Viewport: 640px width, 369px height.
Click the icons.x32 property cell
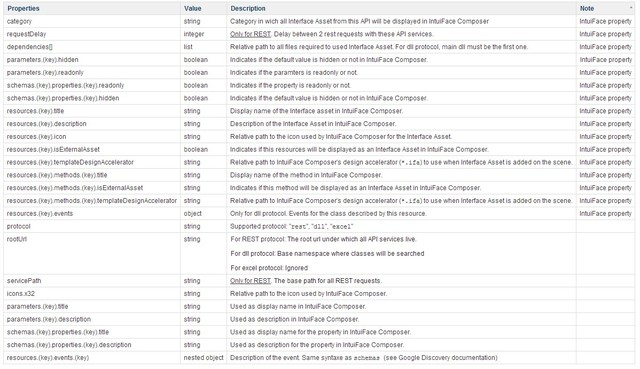pyautogui.click(x=92, y=294)
